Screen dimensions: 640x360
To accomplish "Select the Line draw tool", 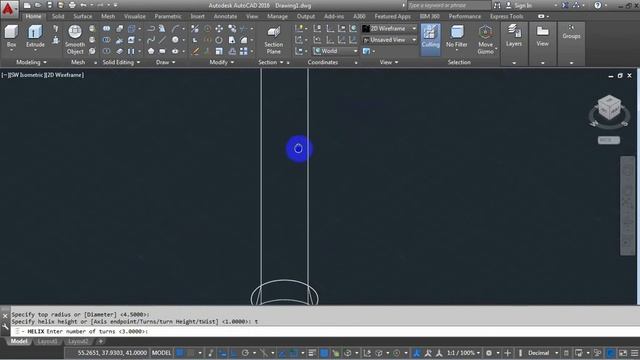I will [162, 40].
